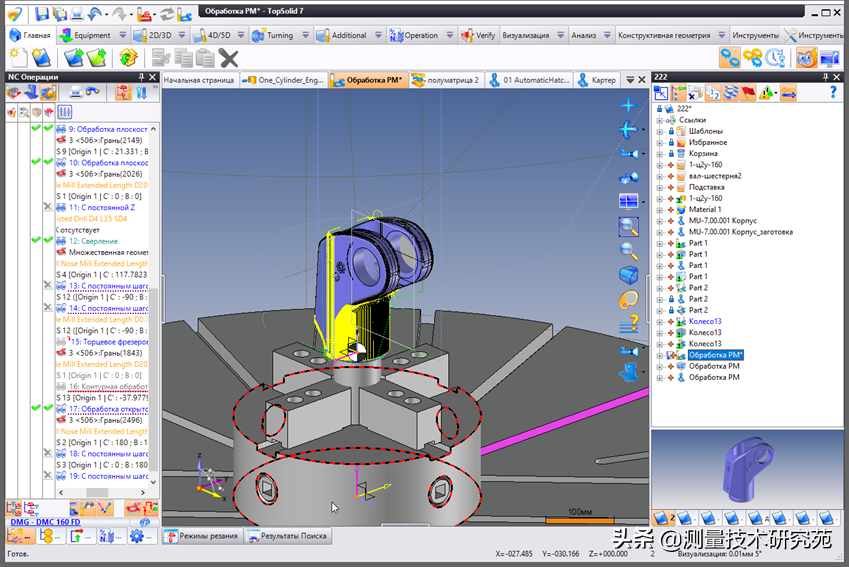849x567 pixels.
Task: Click the blue question mark help icon
Action: point(833,93)
